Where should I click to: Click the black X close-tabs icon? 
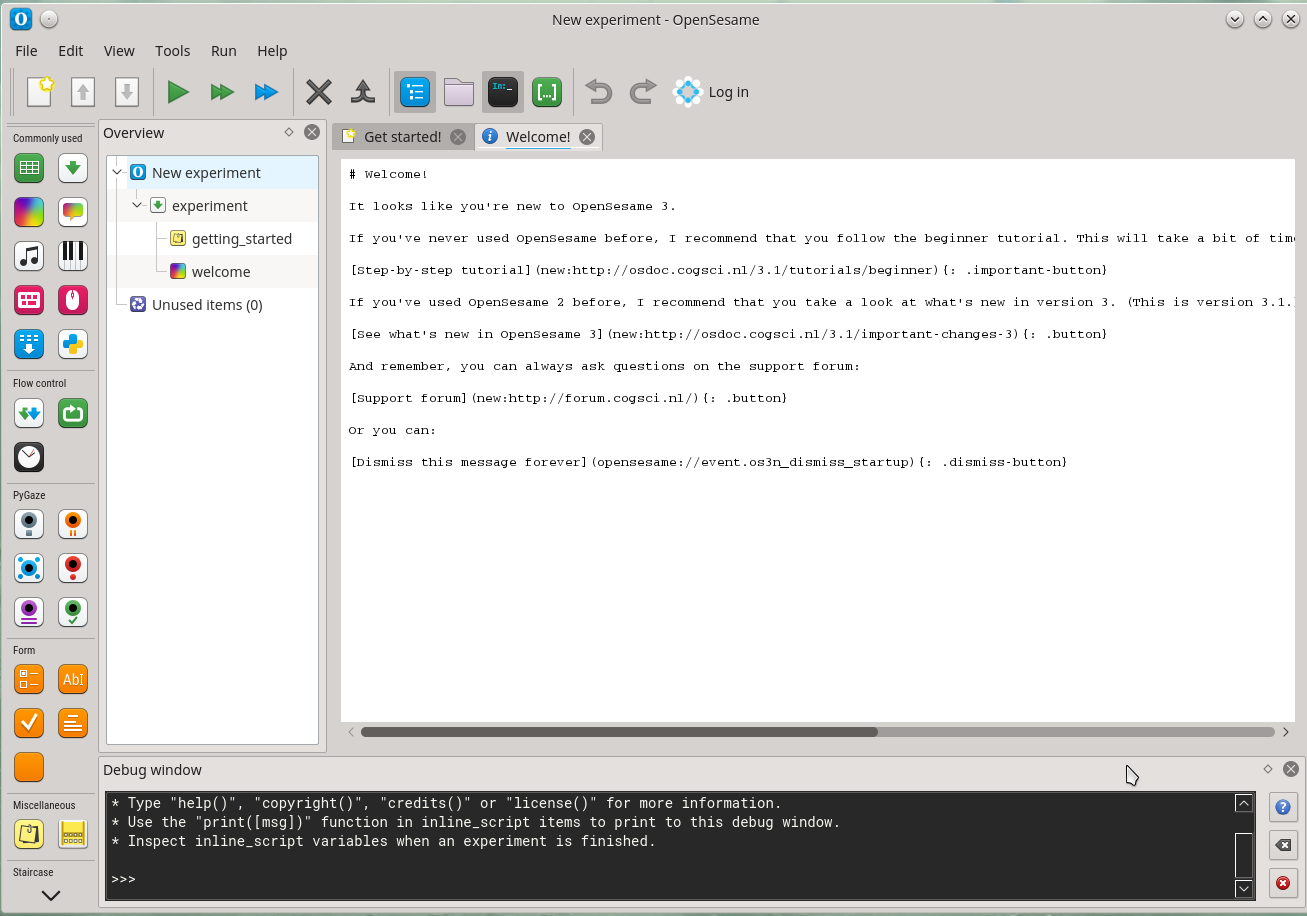tap(319, 92)
